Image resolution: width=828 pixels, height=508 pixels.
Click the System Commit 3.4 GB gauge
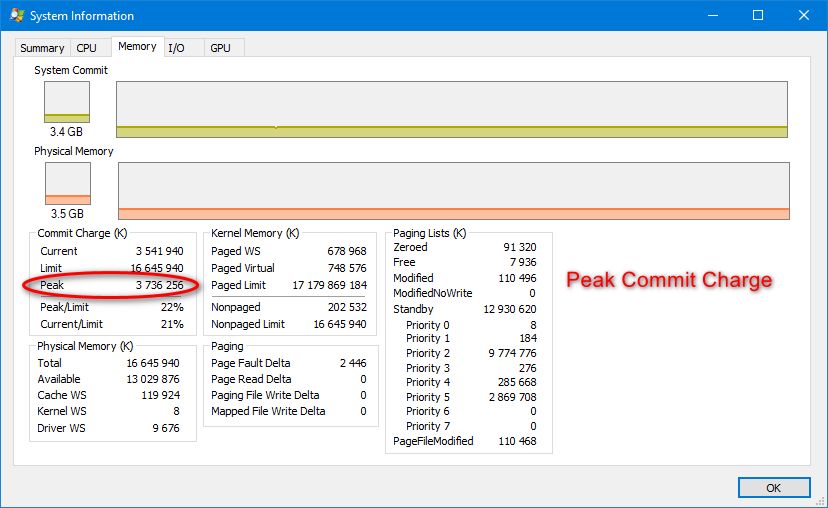(x=67, y=102)
